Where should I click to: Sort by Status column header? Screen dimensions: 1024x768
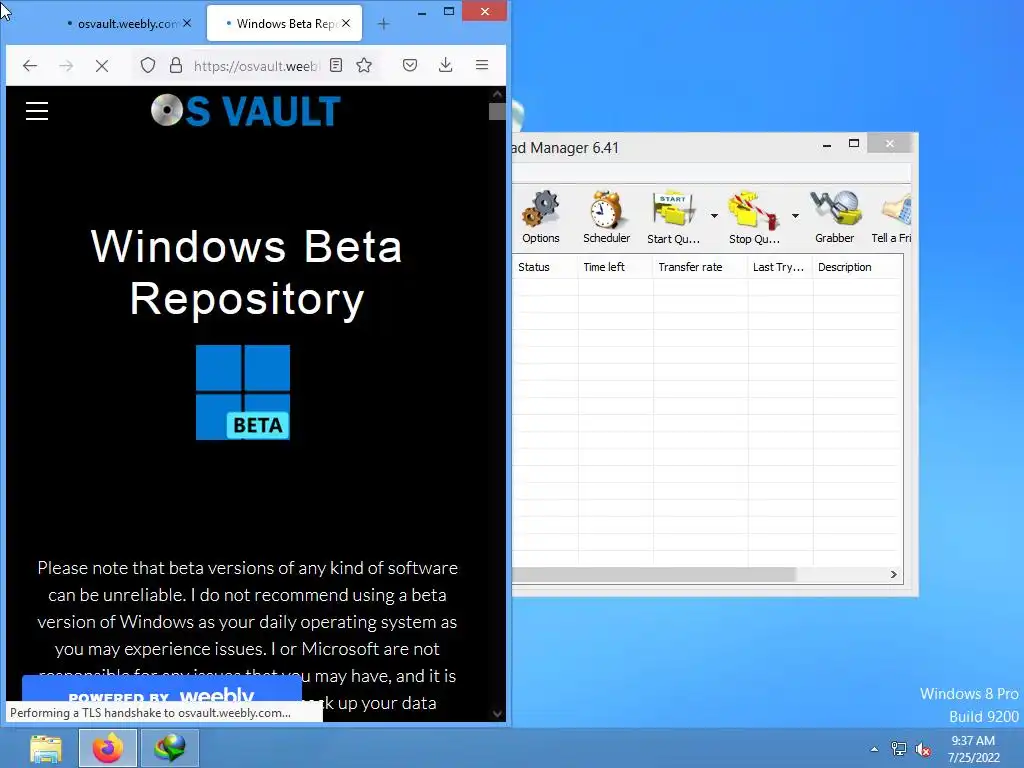click(545, 267)
